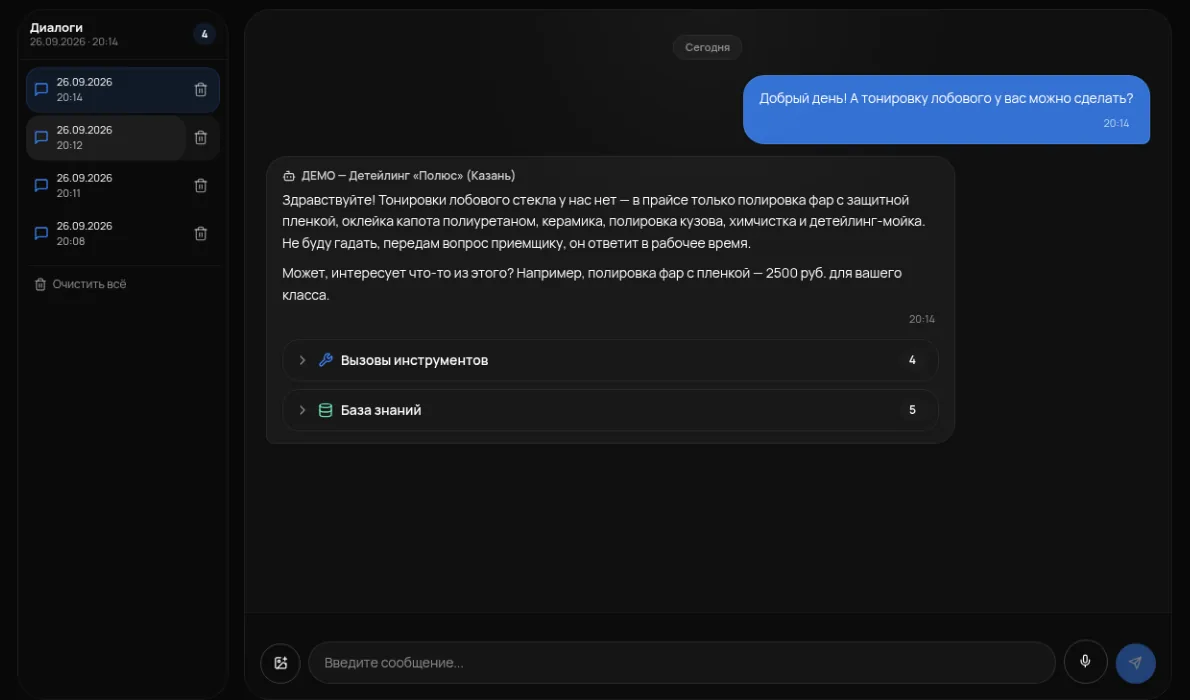Click the 'Диалоги' panel heading
The width and height of the screenshot is (1190, 700).
click(x=56, y=27)
